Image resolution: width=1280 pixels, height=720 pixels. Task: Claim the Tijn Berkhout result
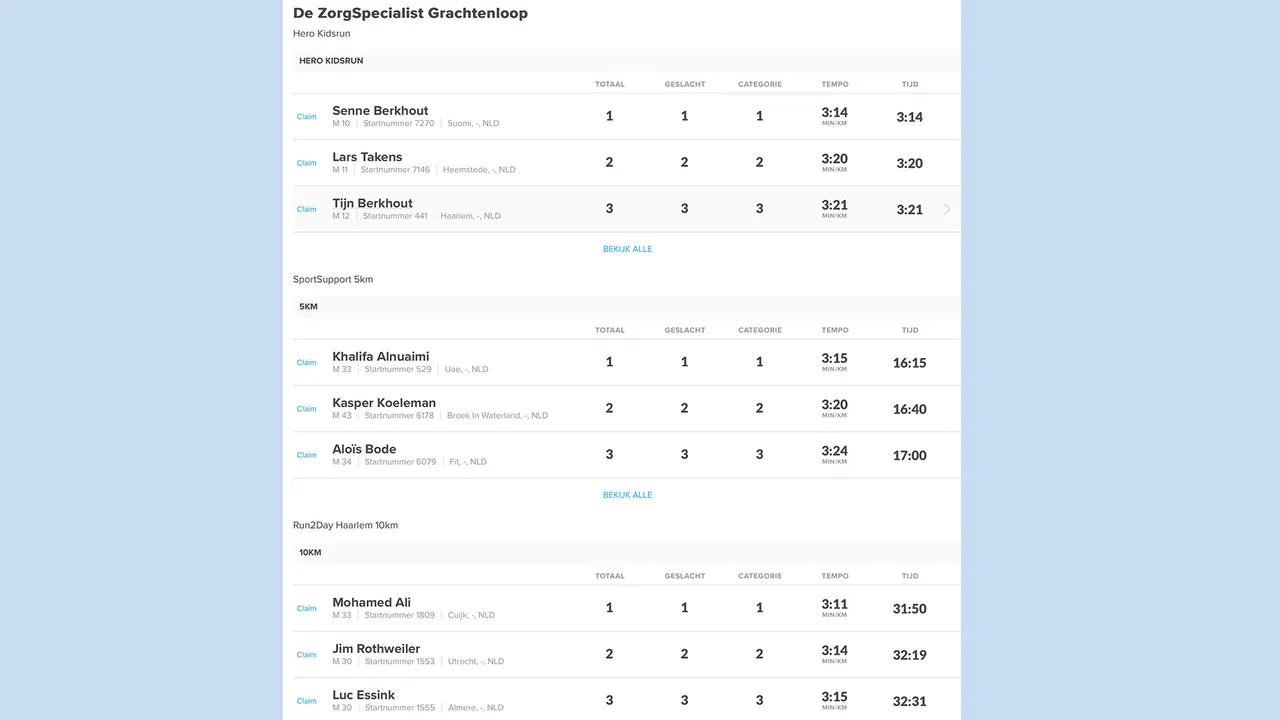pos(306,209)
